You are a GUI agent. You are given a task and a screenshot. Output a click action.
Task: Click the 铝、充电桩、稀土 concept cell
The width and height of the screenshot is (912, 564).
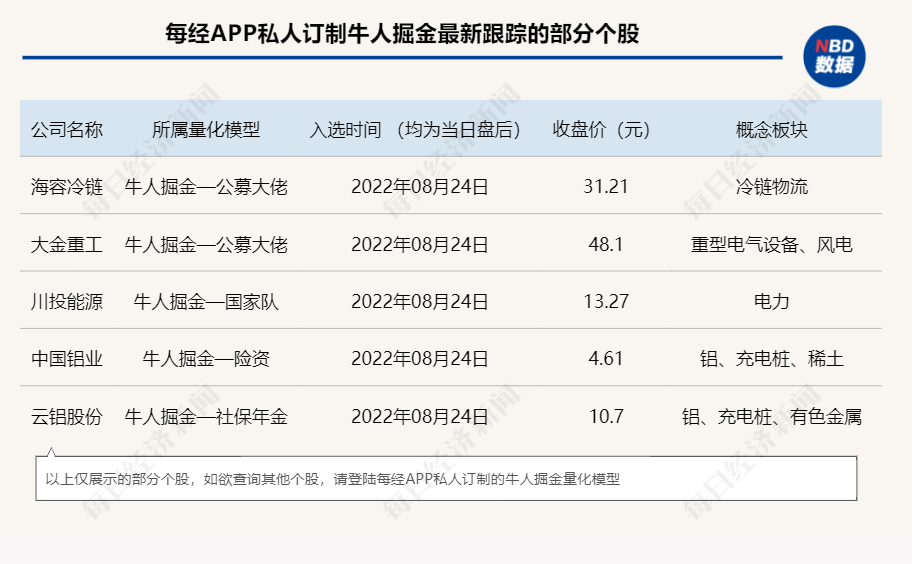point(771,359)
